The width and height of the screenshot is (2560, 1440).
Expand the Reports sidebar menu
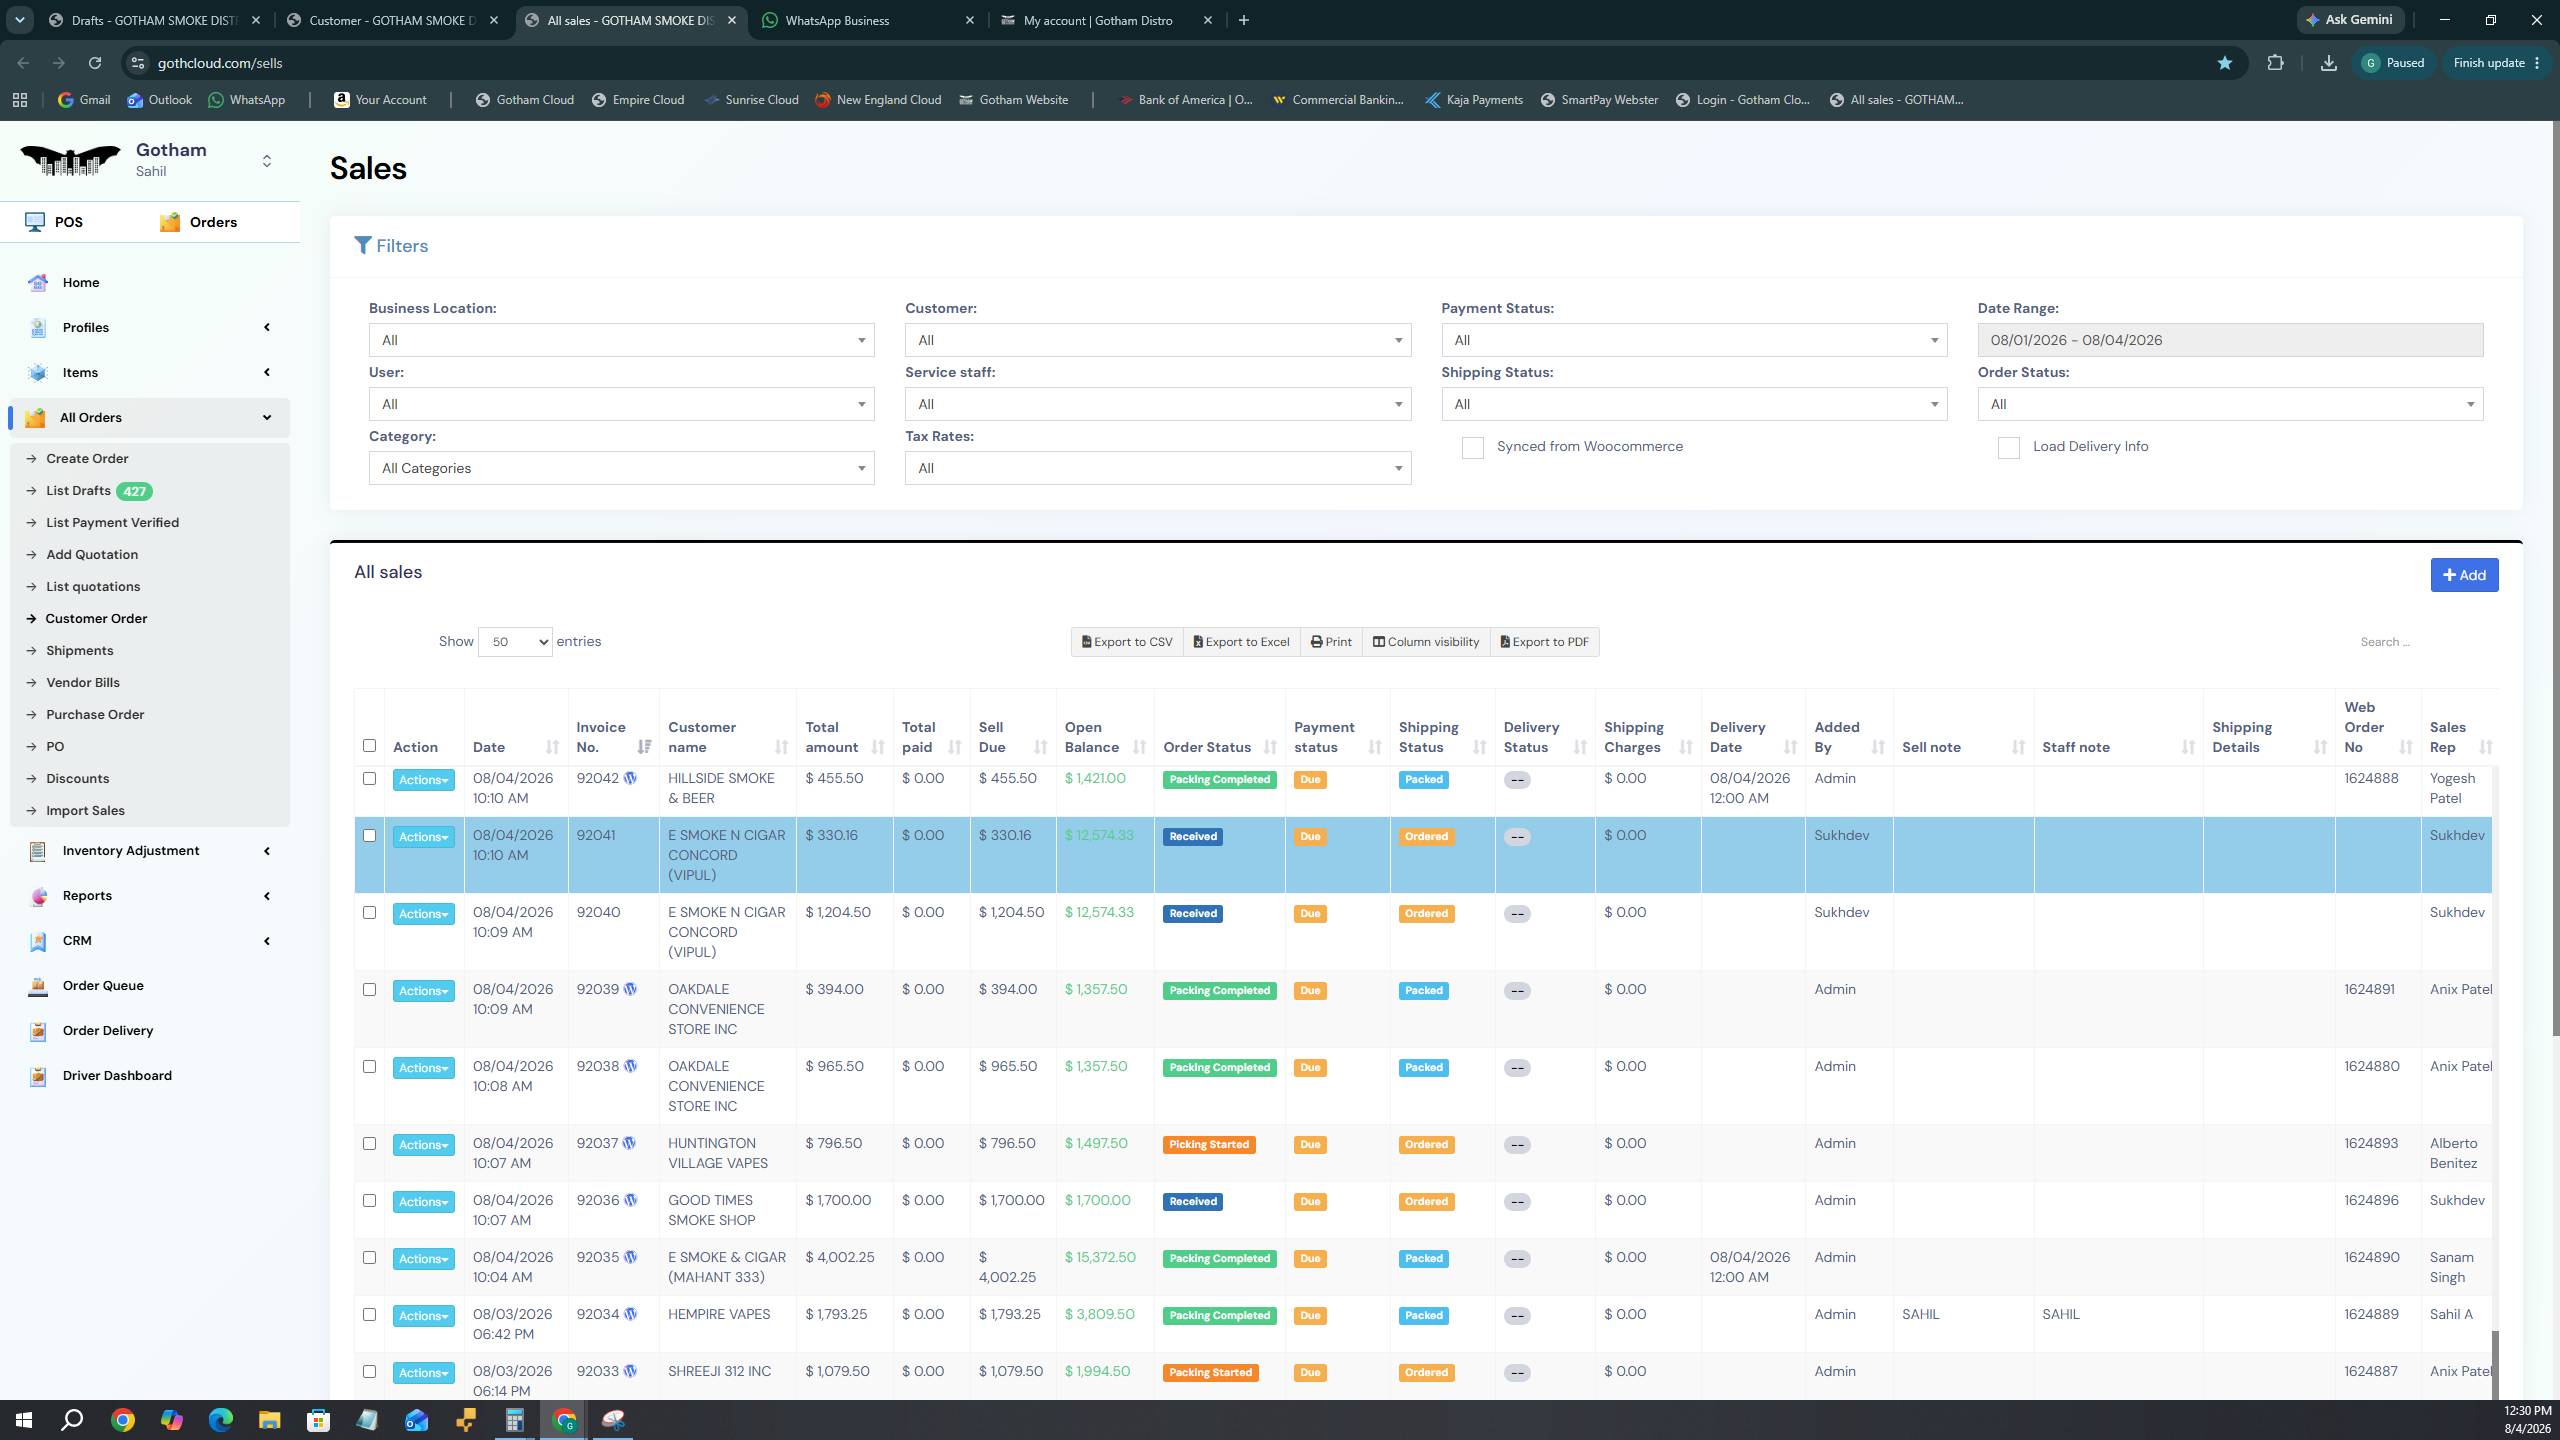click(x=150, y=896)
